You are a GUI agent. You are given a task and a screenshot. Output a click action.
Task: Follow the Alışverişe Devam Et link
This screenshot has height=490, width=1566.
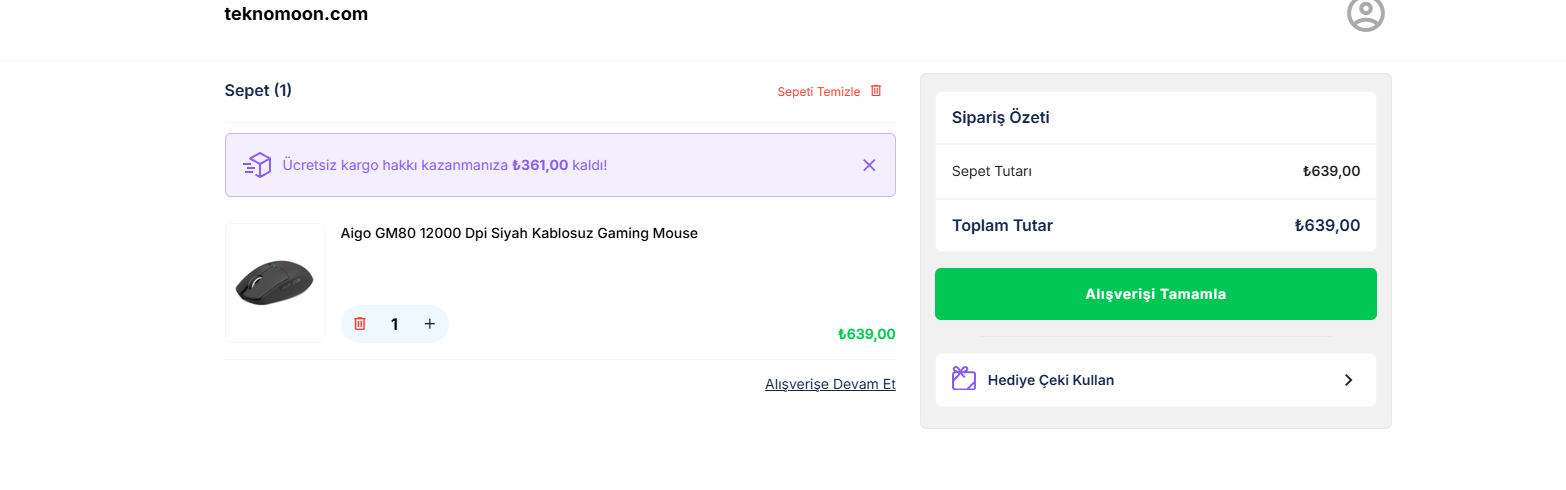[830, 384]
